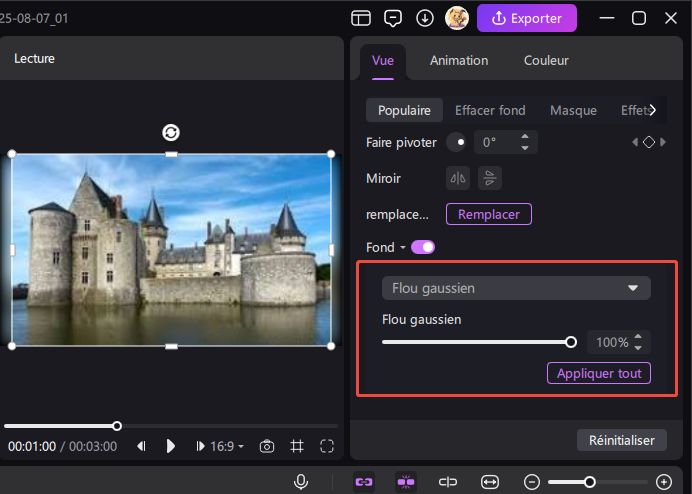Viewport: 692px width, 494px height.
Task: Toggle the magnetic snapping icon
Action: pyautogui.click(x=406, y=482)
